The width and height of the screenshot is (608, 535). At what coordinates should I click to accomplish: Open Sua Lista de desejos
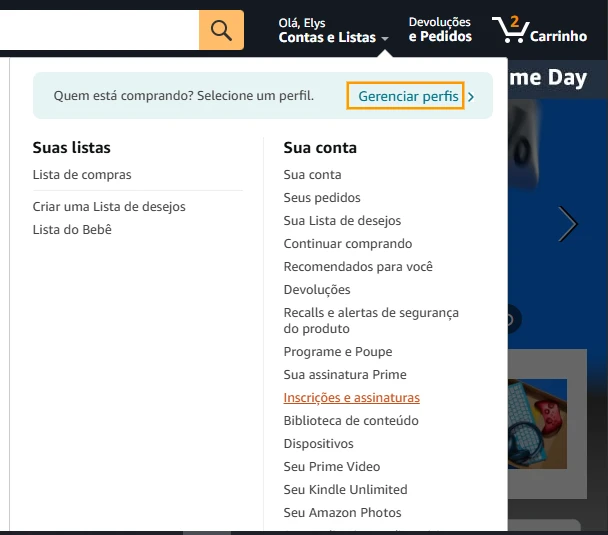342,221
